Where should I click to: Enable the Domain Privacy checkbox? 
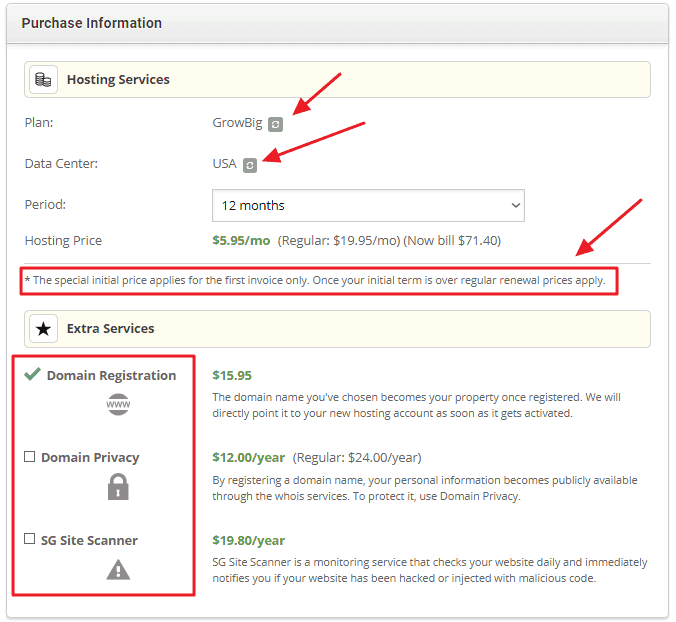pyautogui.click(x=29, y=456)
